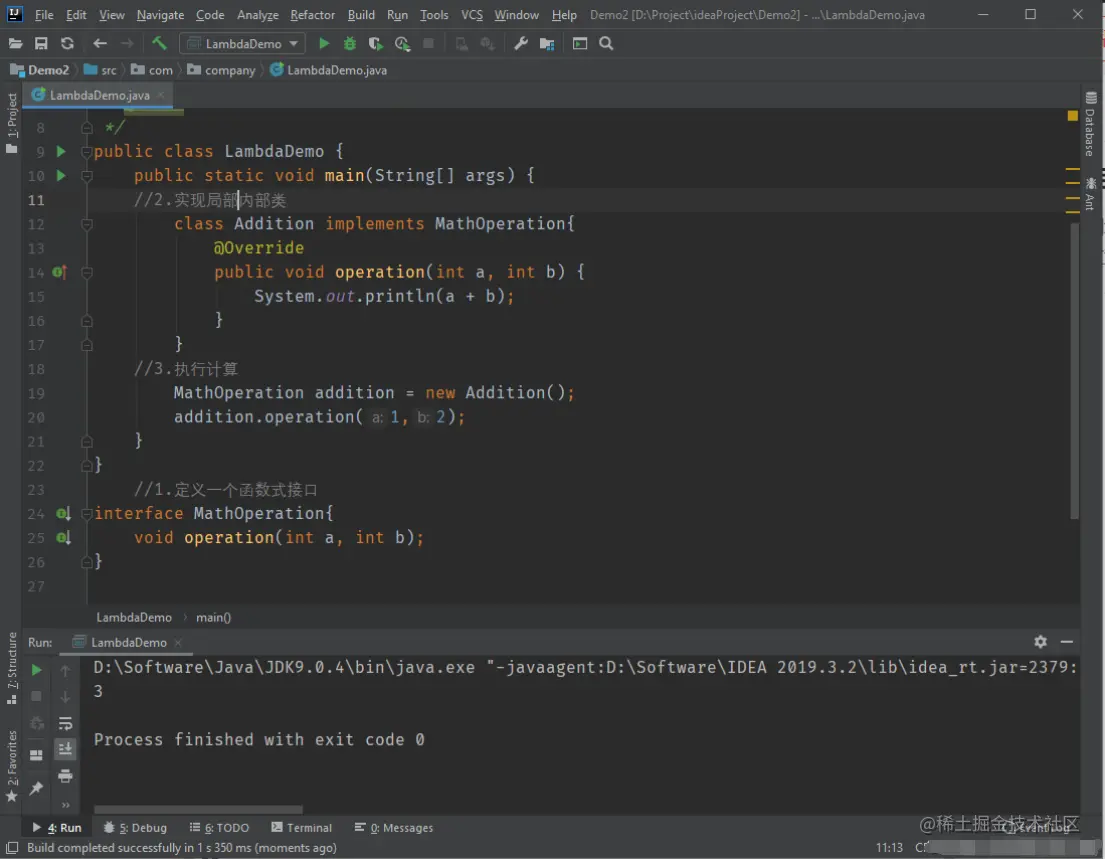Click the Demo2 breadcrumb in navigation bar
This screenshot has height=859, width=1105.
pyautogui.click(x=40, y=70)
